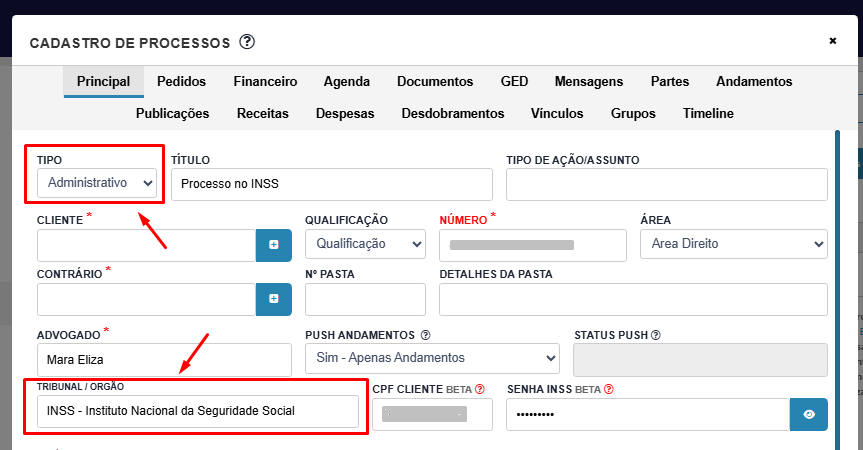Close the Cadastro de Processos dialog

click(x=833, y=41)
